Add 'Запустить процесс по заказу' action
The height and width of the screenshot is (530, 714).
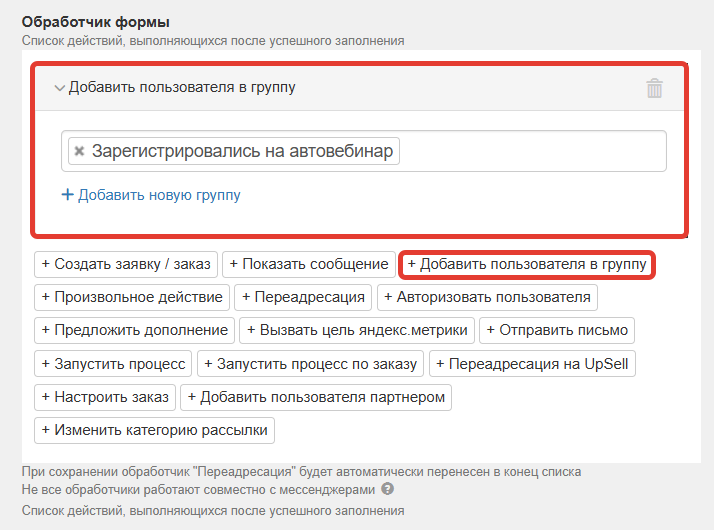(310, 364)
